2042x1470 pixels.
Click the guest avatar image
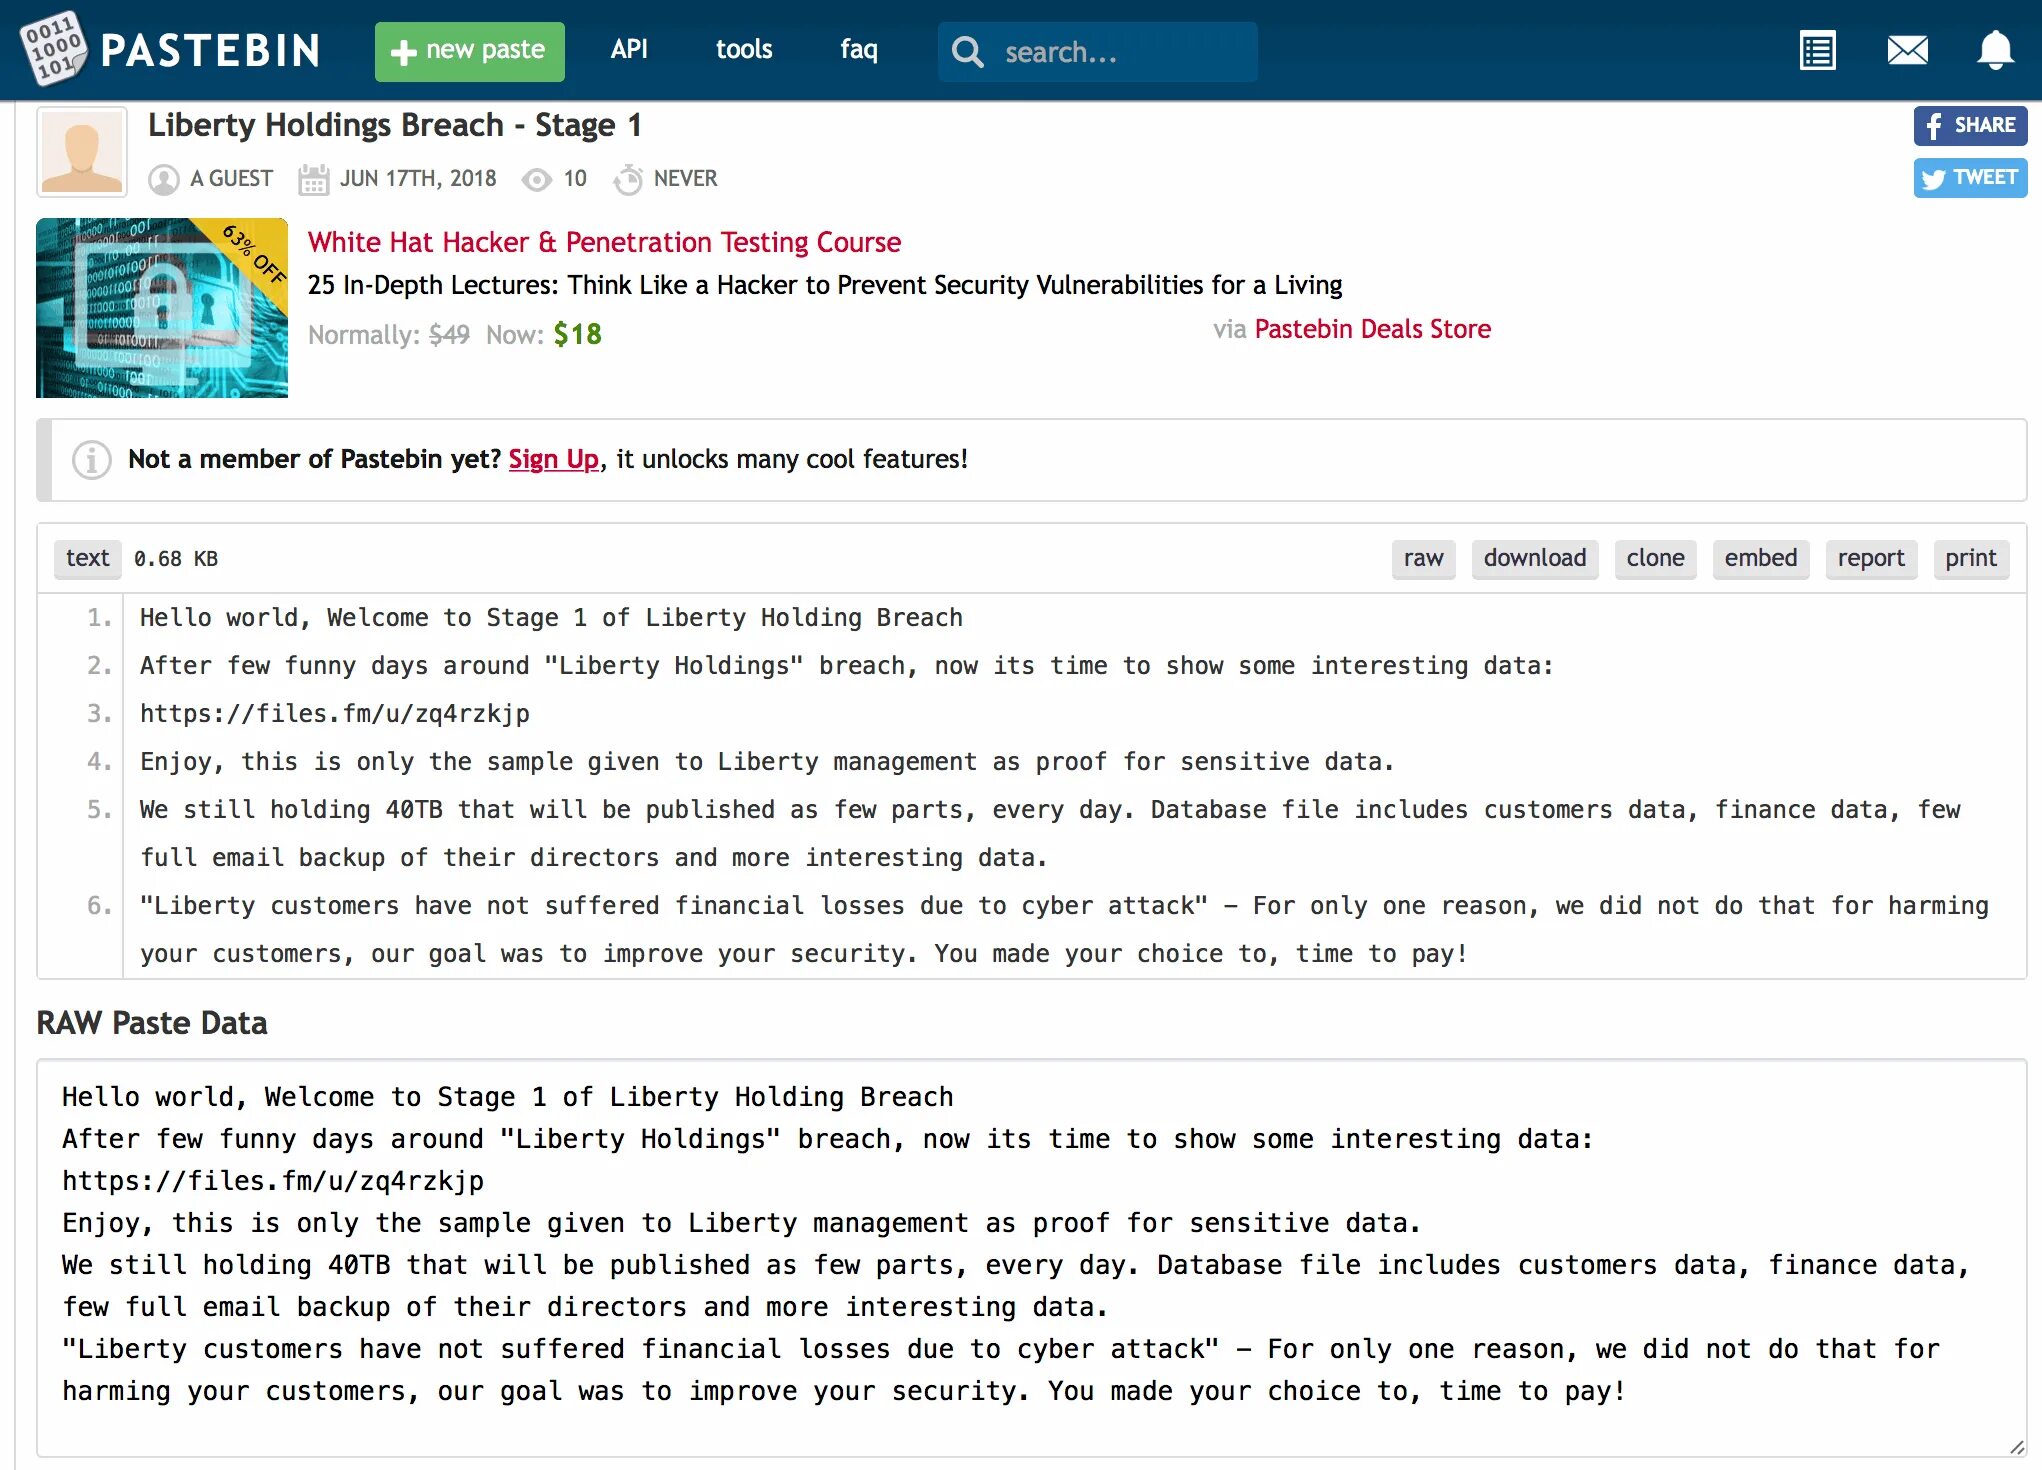point(82,151)
